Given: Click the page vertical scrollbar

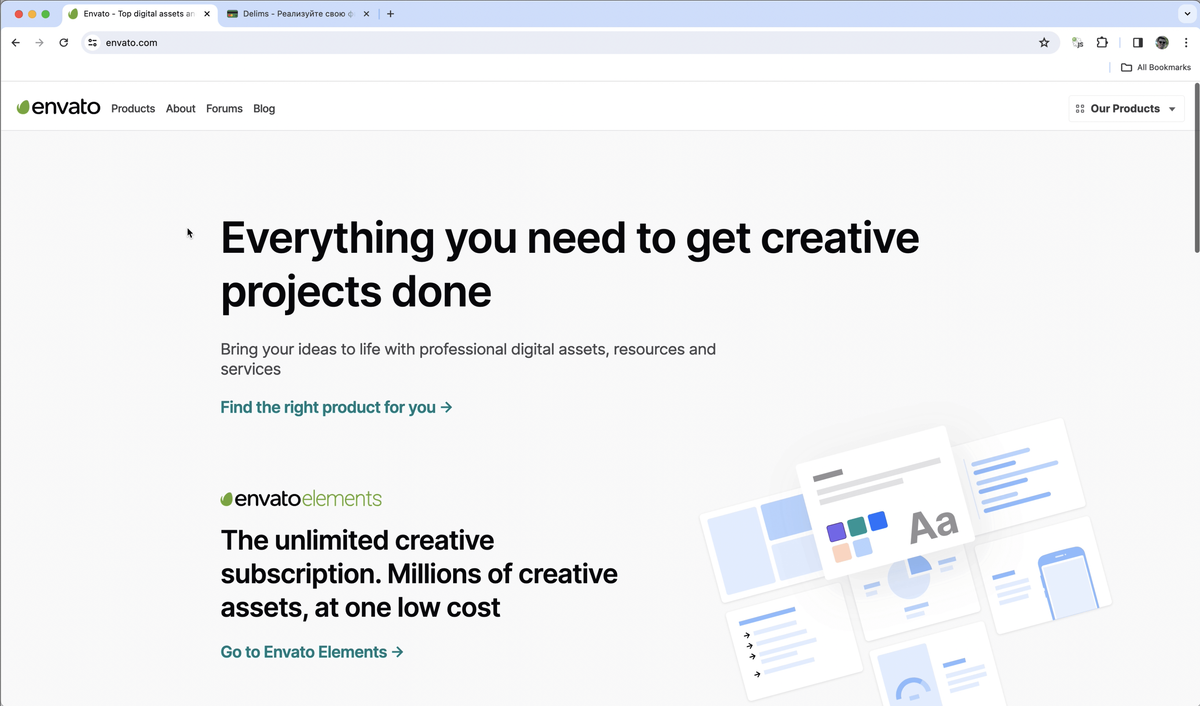Looking at the screenshot, I should point(1196,168).
